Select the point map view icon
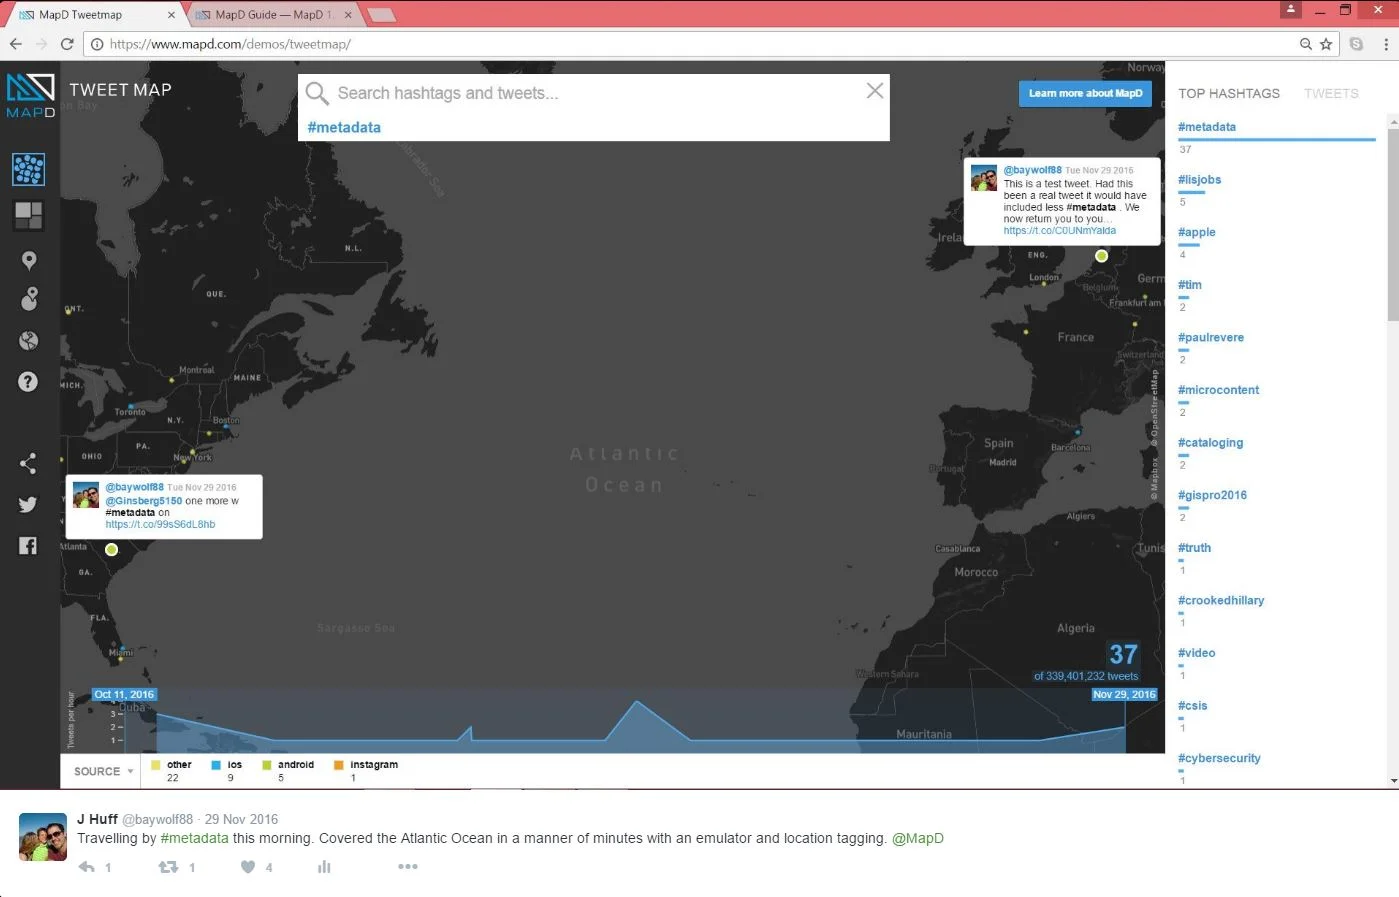 pyautogui.click(x=28, y=169)
